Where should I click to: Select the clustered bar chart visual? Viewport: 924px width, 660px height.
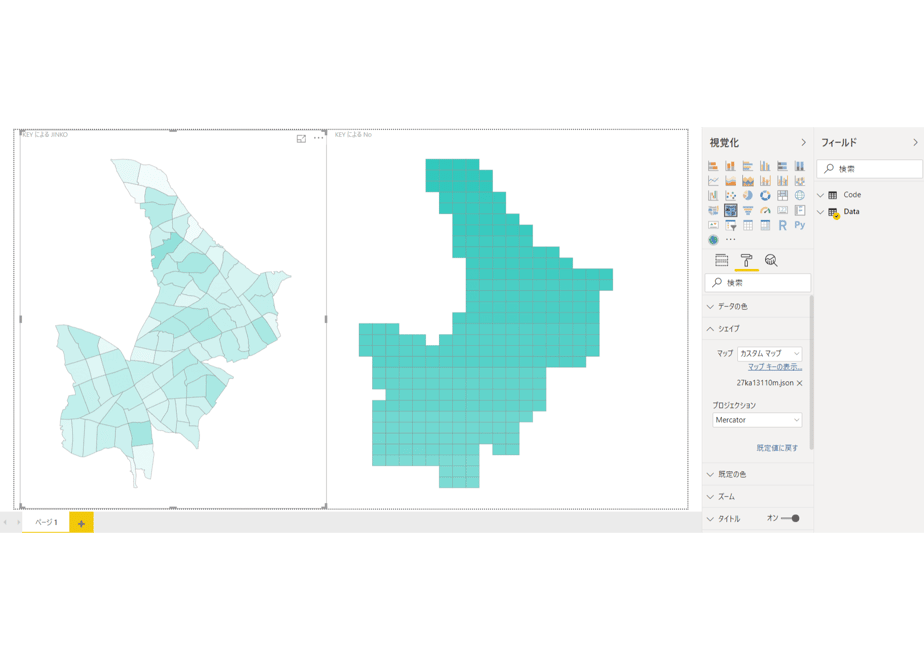(x=748, y=166)
